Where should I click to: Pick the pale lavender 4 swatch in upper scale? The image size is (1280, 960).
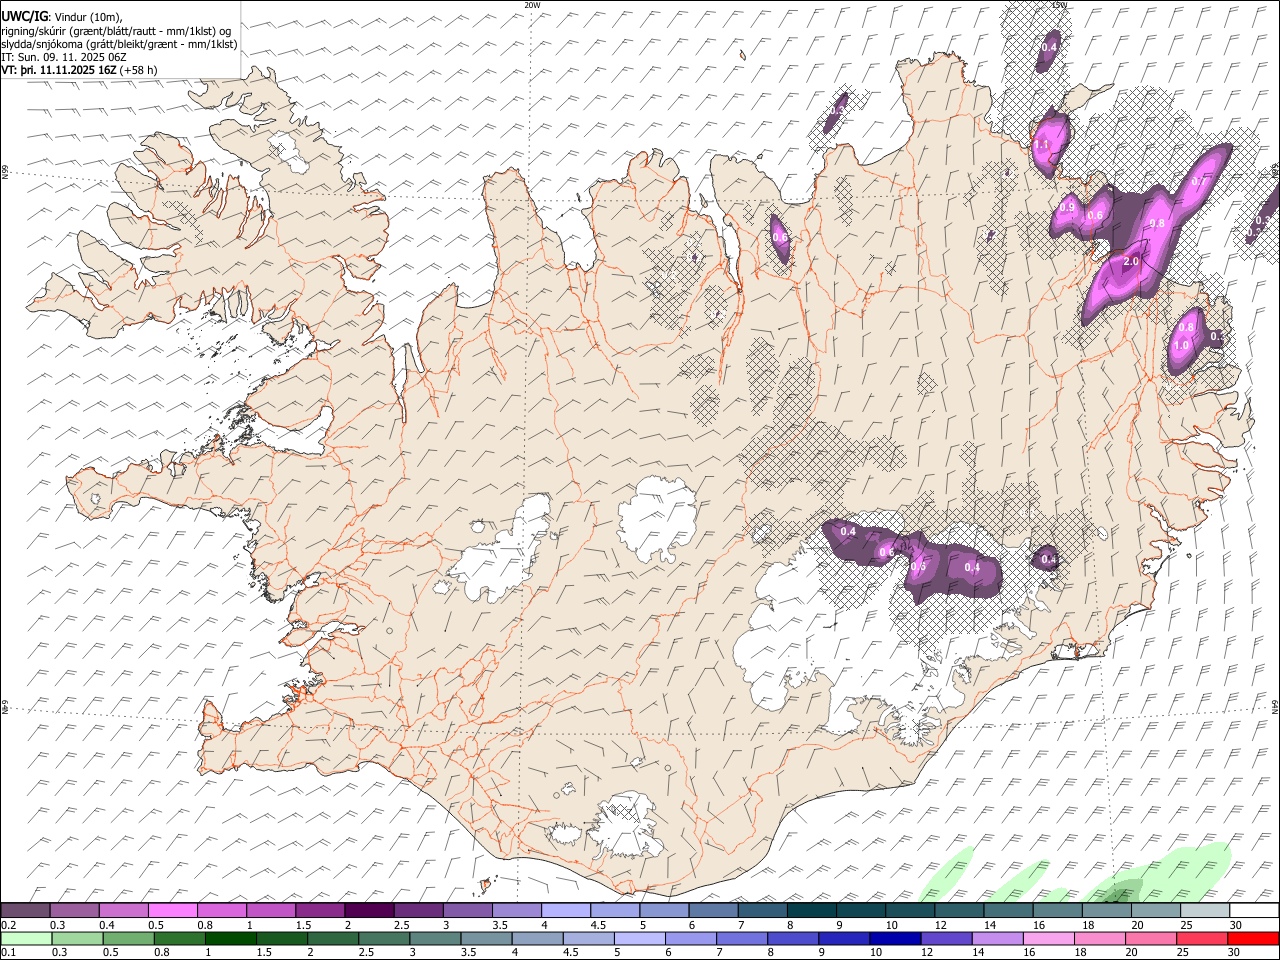[566, 910]
